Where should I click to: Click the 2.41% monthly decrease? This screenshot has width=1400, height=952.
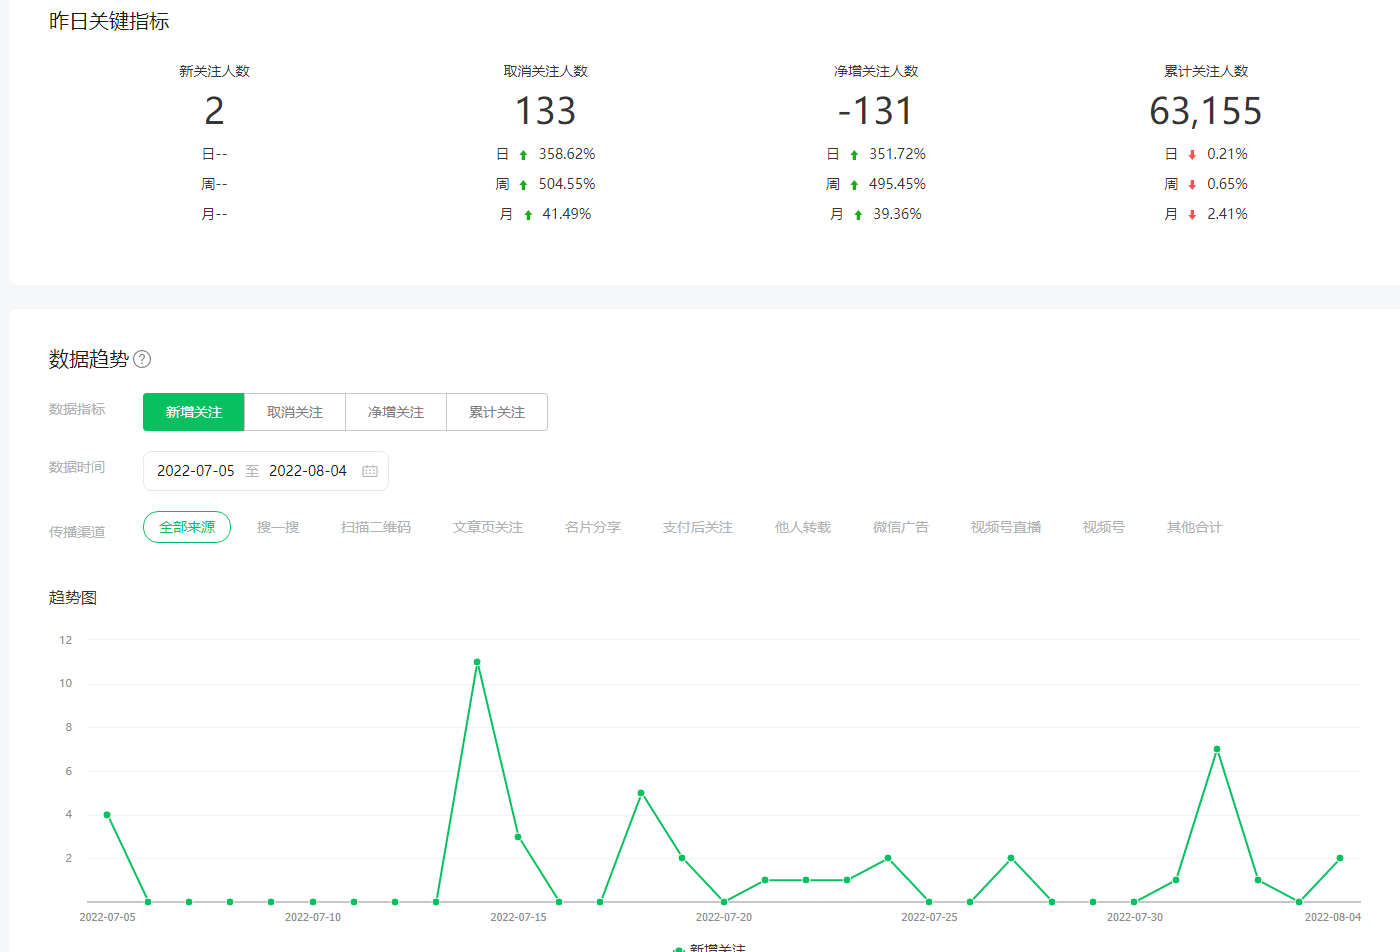click(1227, 214)
